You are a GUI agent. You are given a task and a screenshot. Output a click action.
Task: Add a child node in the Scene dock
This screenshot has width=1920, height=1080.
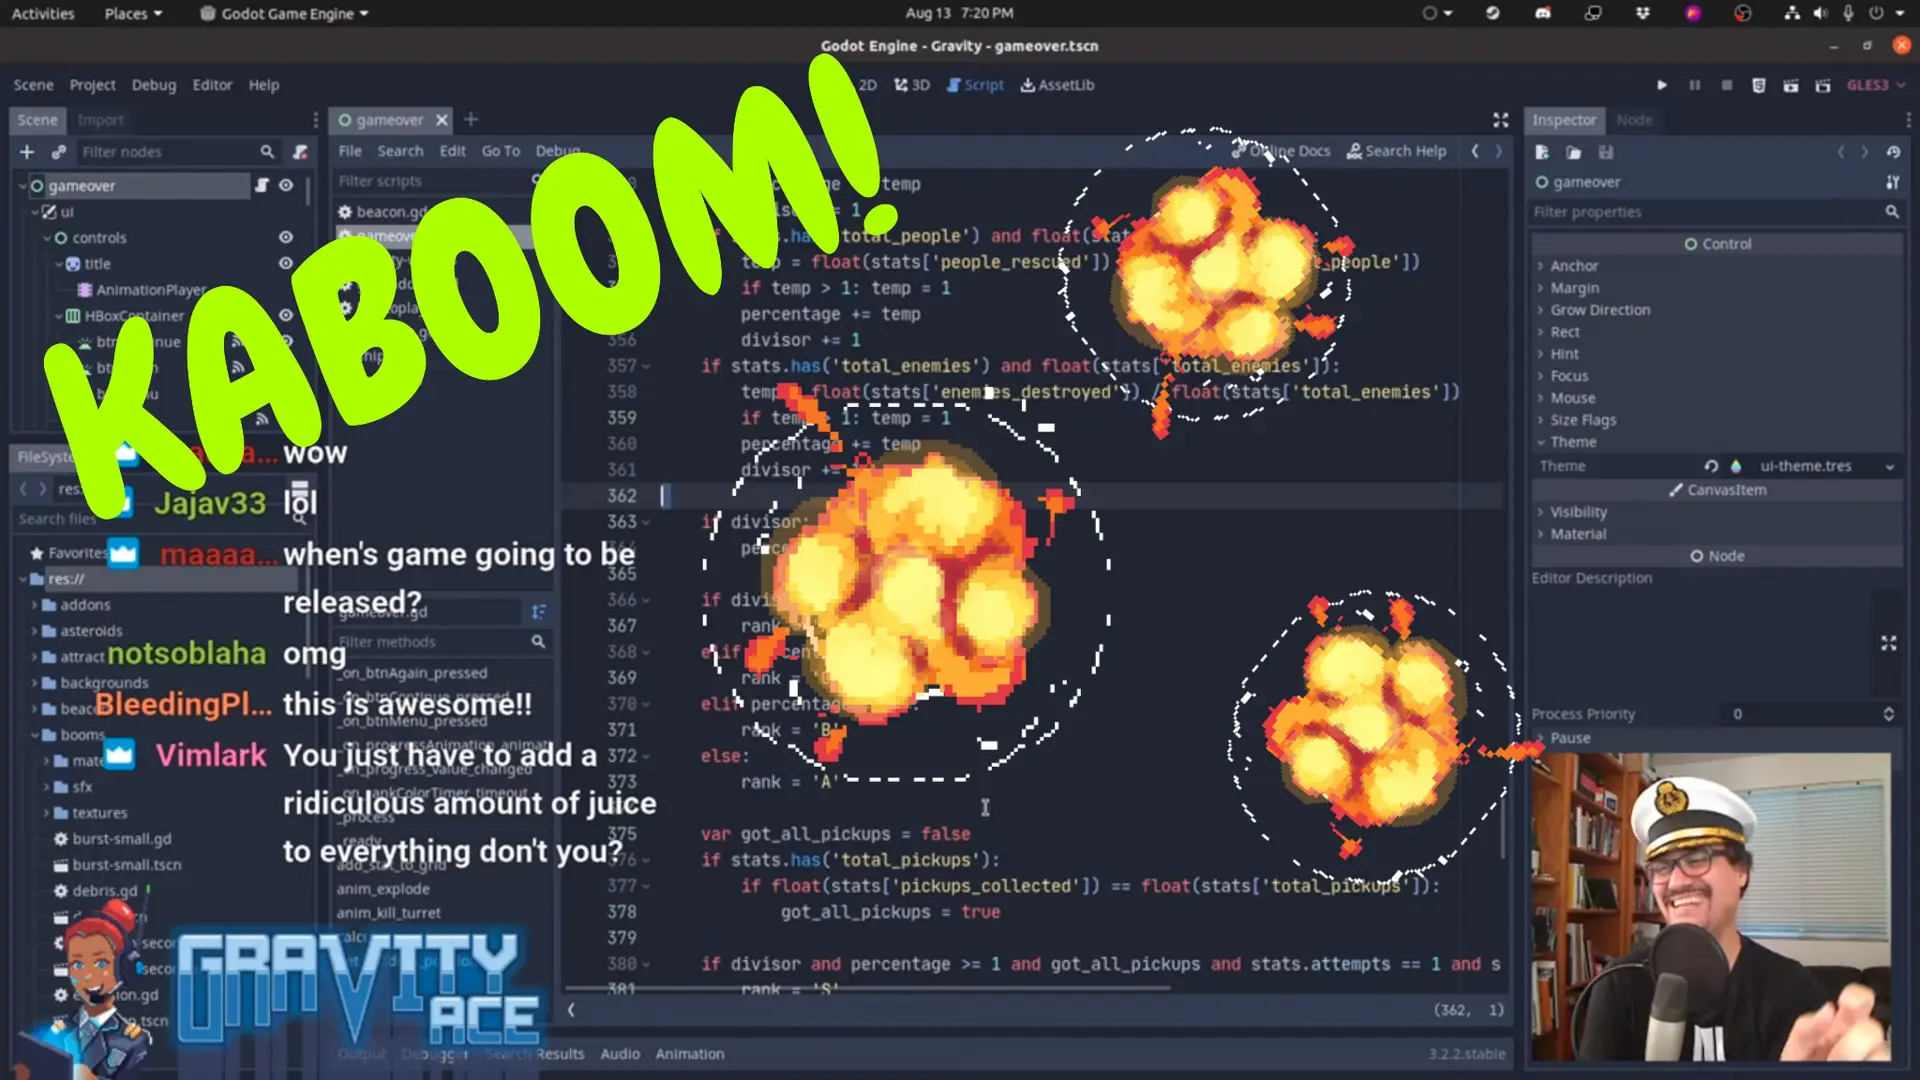pos(26,152)
